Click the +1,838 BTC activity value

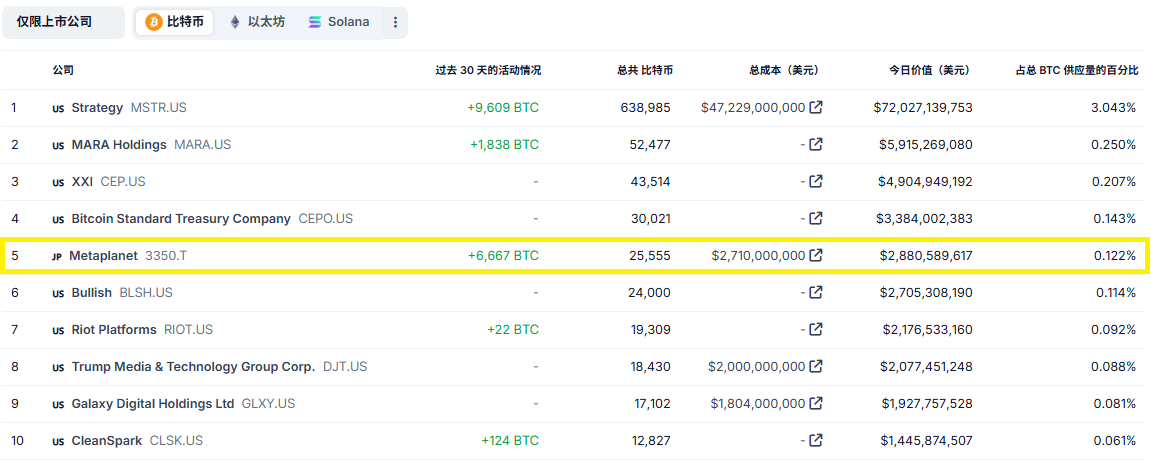[504, 145]
